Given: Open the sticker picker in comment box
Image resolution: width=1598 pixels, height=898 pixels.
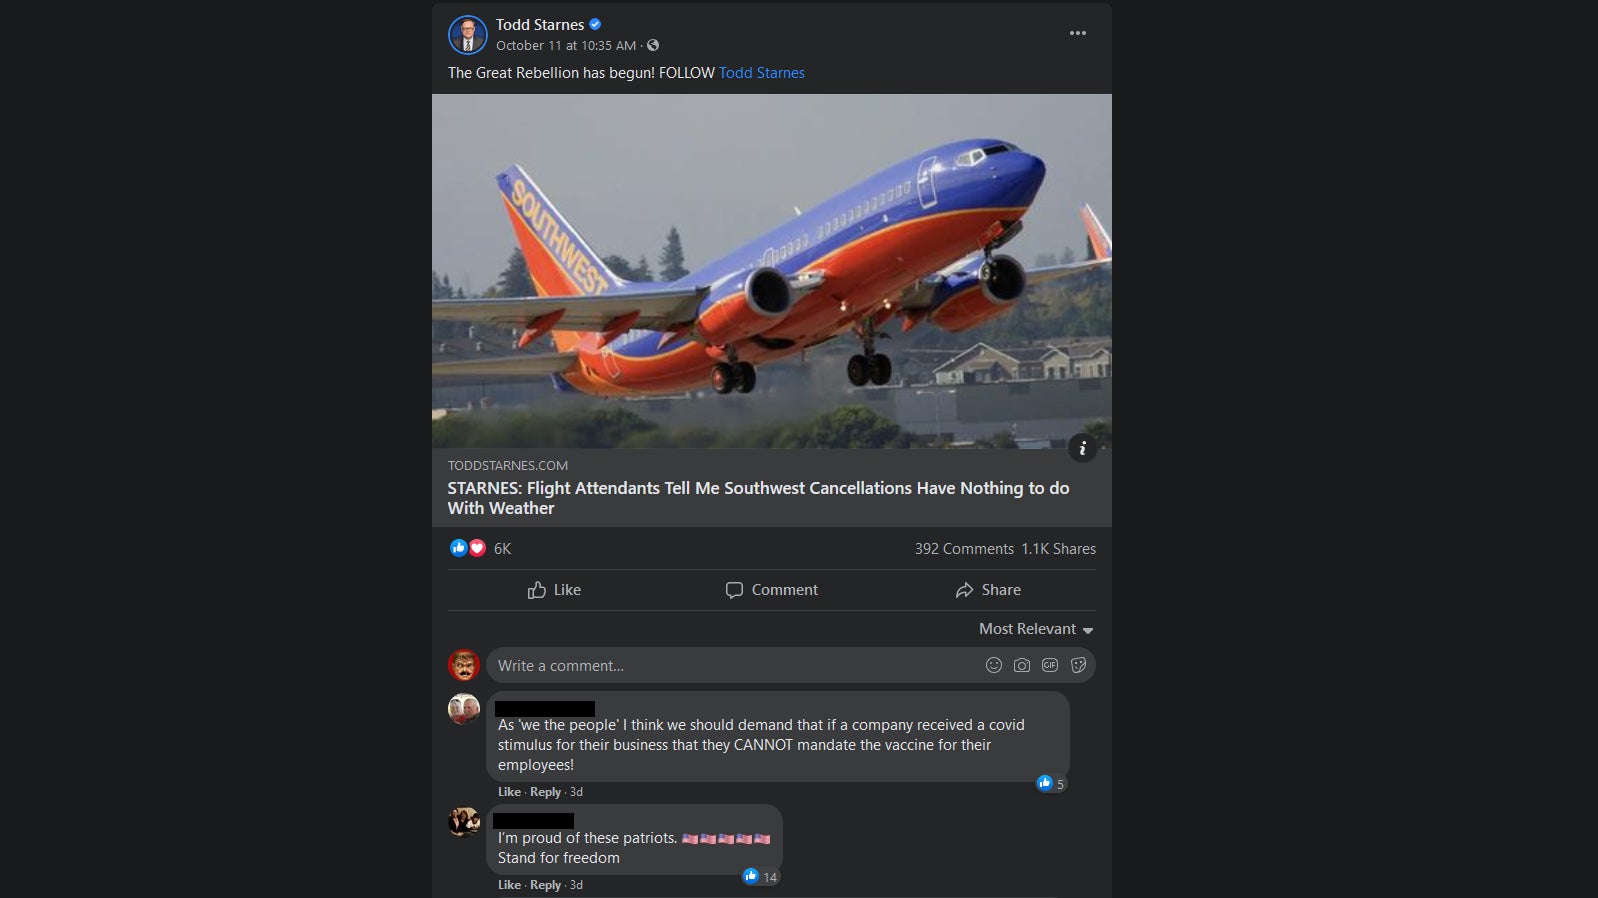Looking at the screenshot, I should (x=1078, y=666).
